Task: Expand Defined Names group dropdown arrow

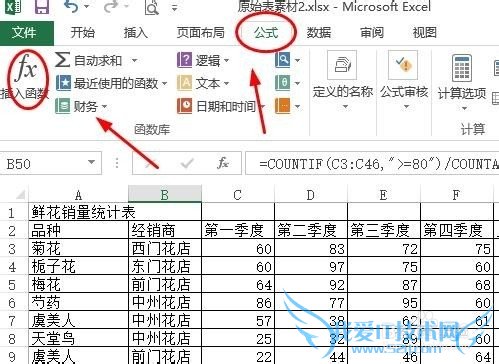Action: coord(345,107)
